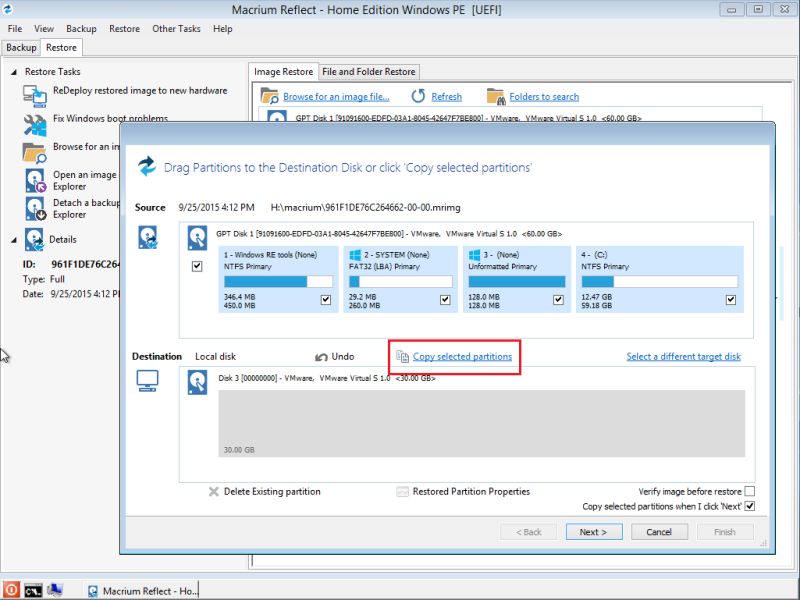
Task: Click the Windows logo on partition 3
Action: 474,255
